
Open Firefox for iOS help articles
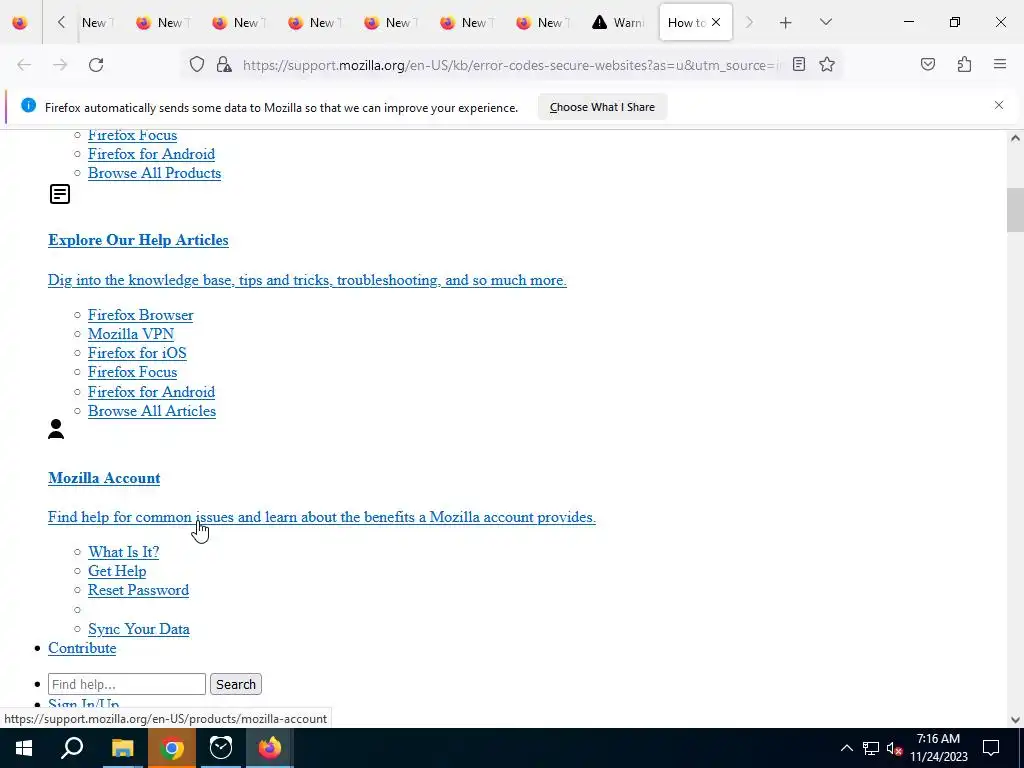[x=137, y=353]
